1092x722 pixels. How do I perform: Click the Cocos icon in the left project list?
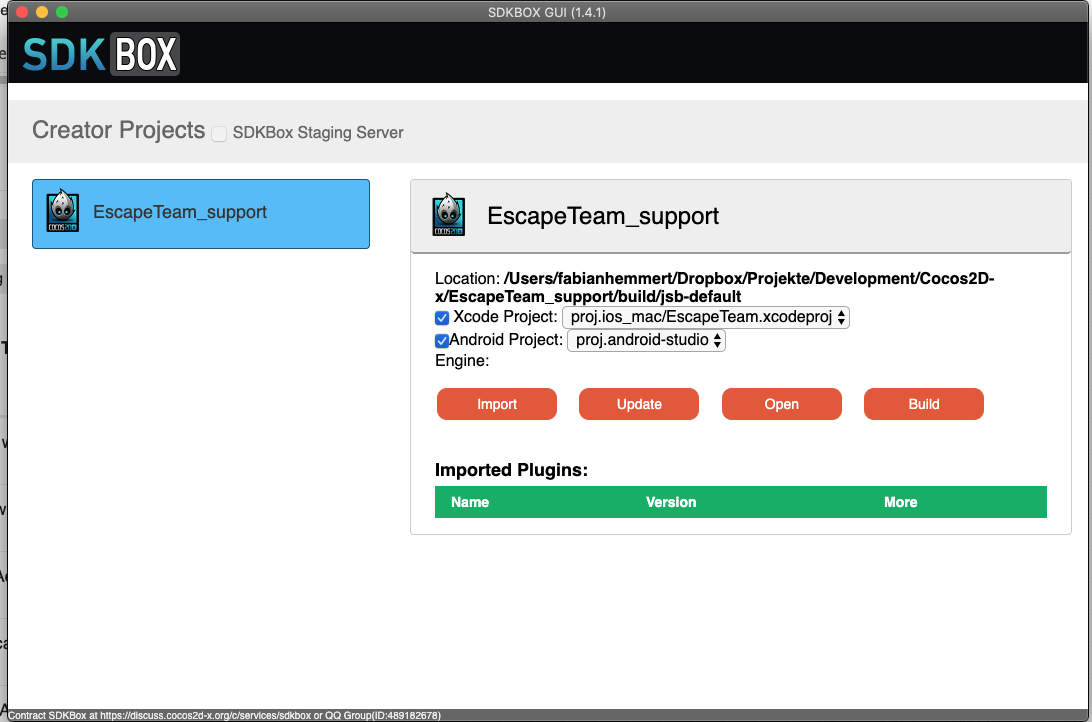point(63,212)
